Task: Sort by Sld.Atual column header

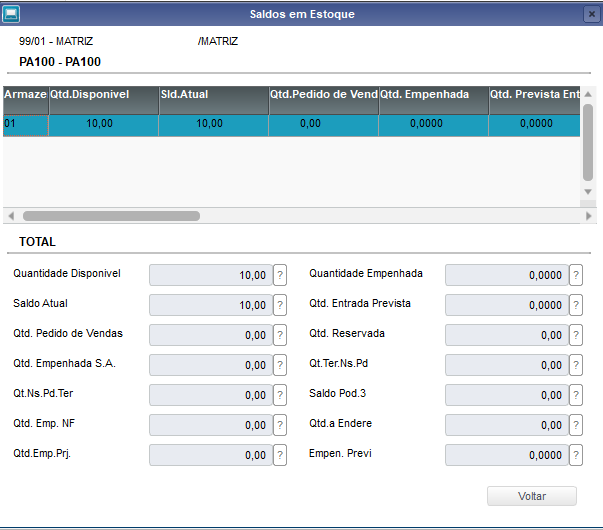Action: click(x=214, y=100)
